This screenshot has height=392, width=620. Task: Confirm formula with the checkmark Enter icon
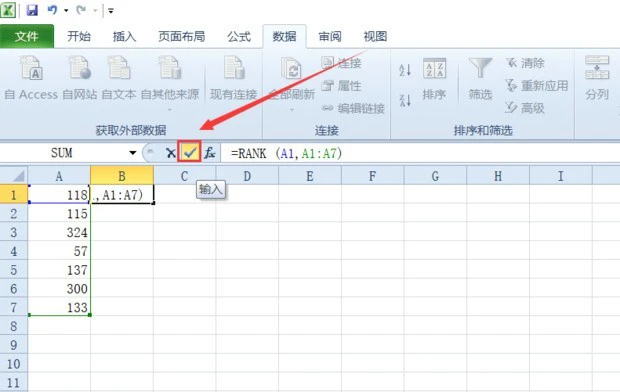click(x=190, y=152)
